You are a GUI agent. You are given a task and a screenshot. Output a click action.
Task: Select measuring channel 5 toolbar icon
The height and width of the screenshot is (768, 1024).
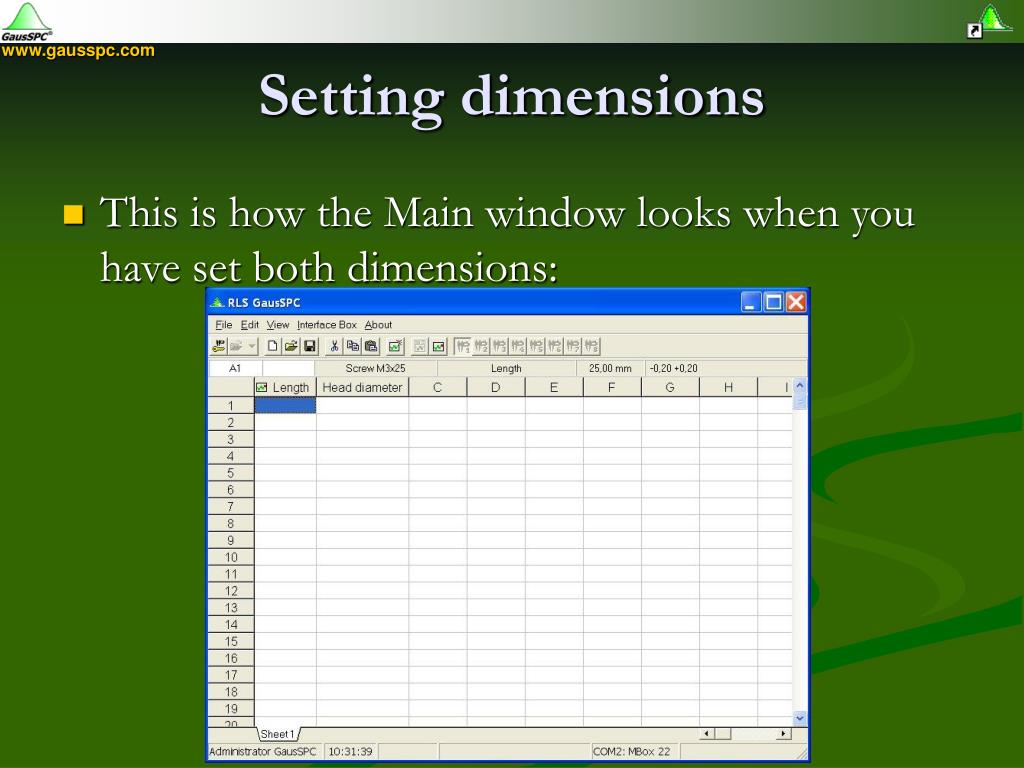536,346
